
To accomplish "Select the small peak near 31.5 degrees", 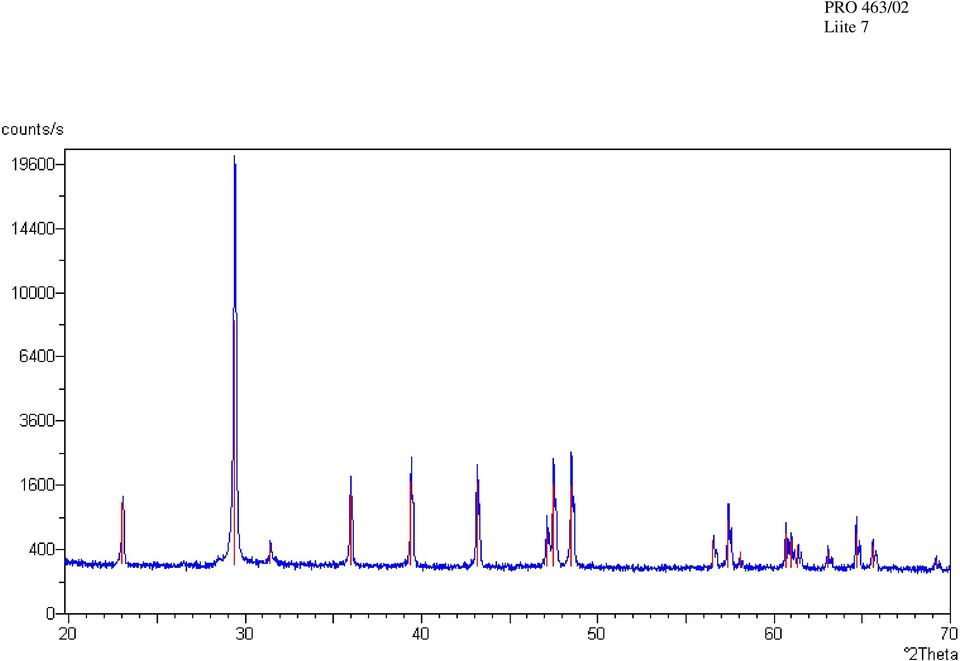I will (270, 551).
